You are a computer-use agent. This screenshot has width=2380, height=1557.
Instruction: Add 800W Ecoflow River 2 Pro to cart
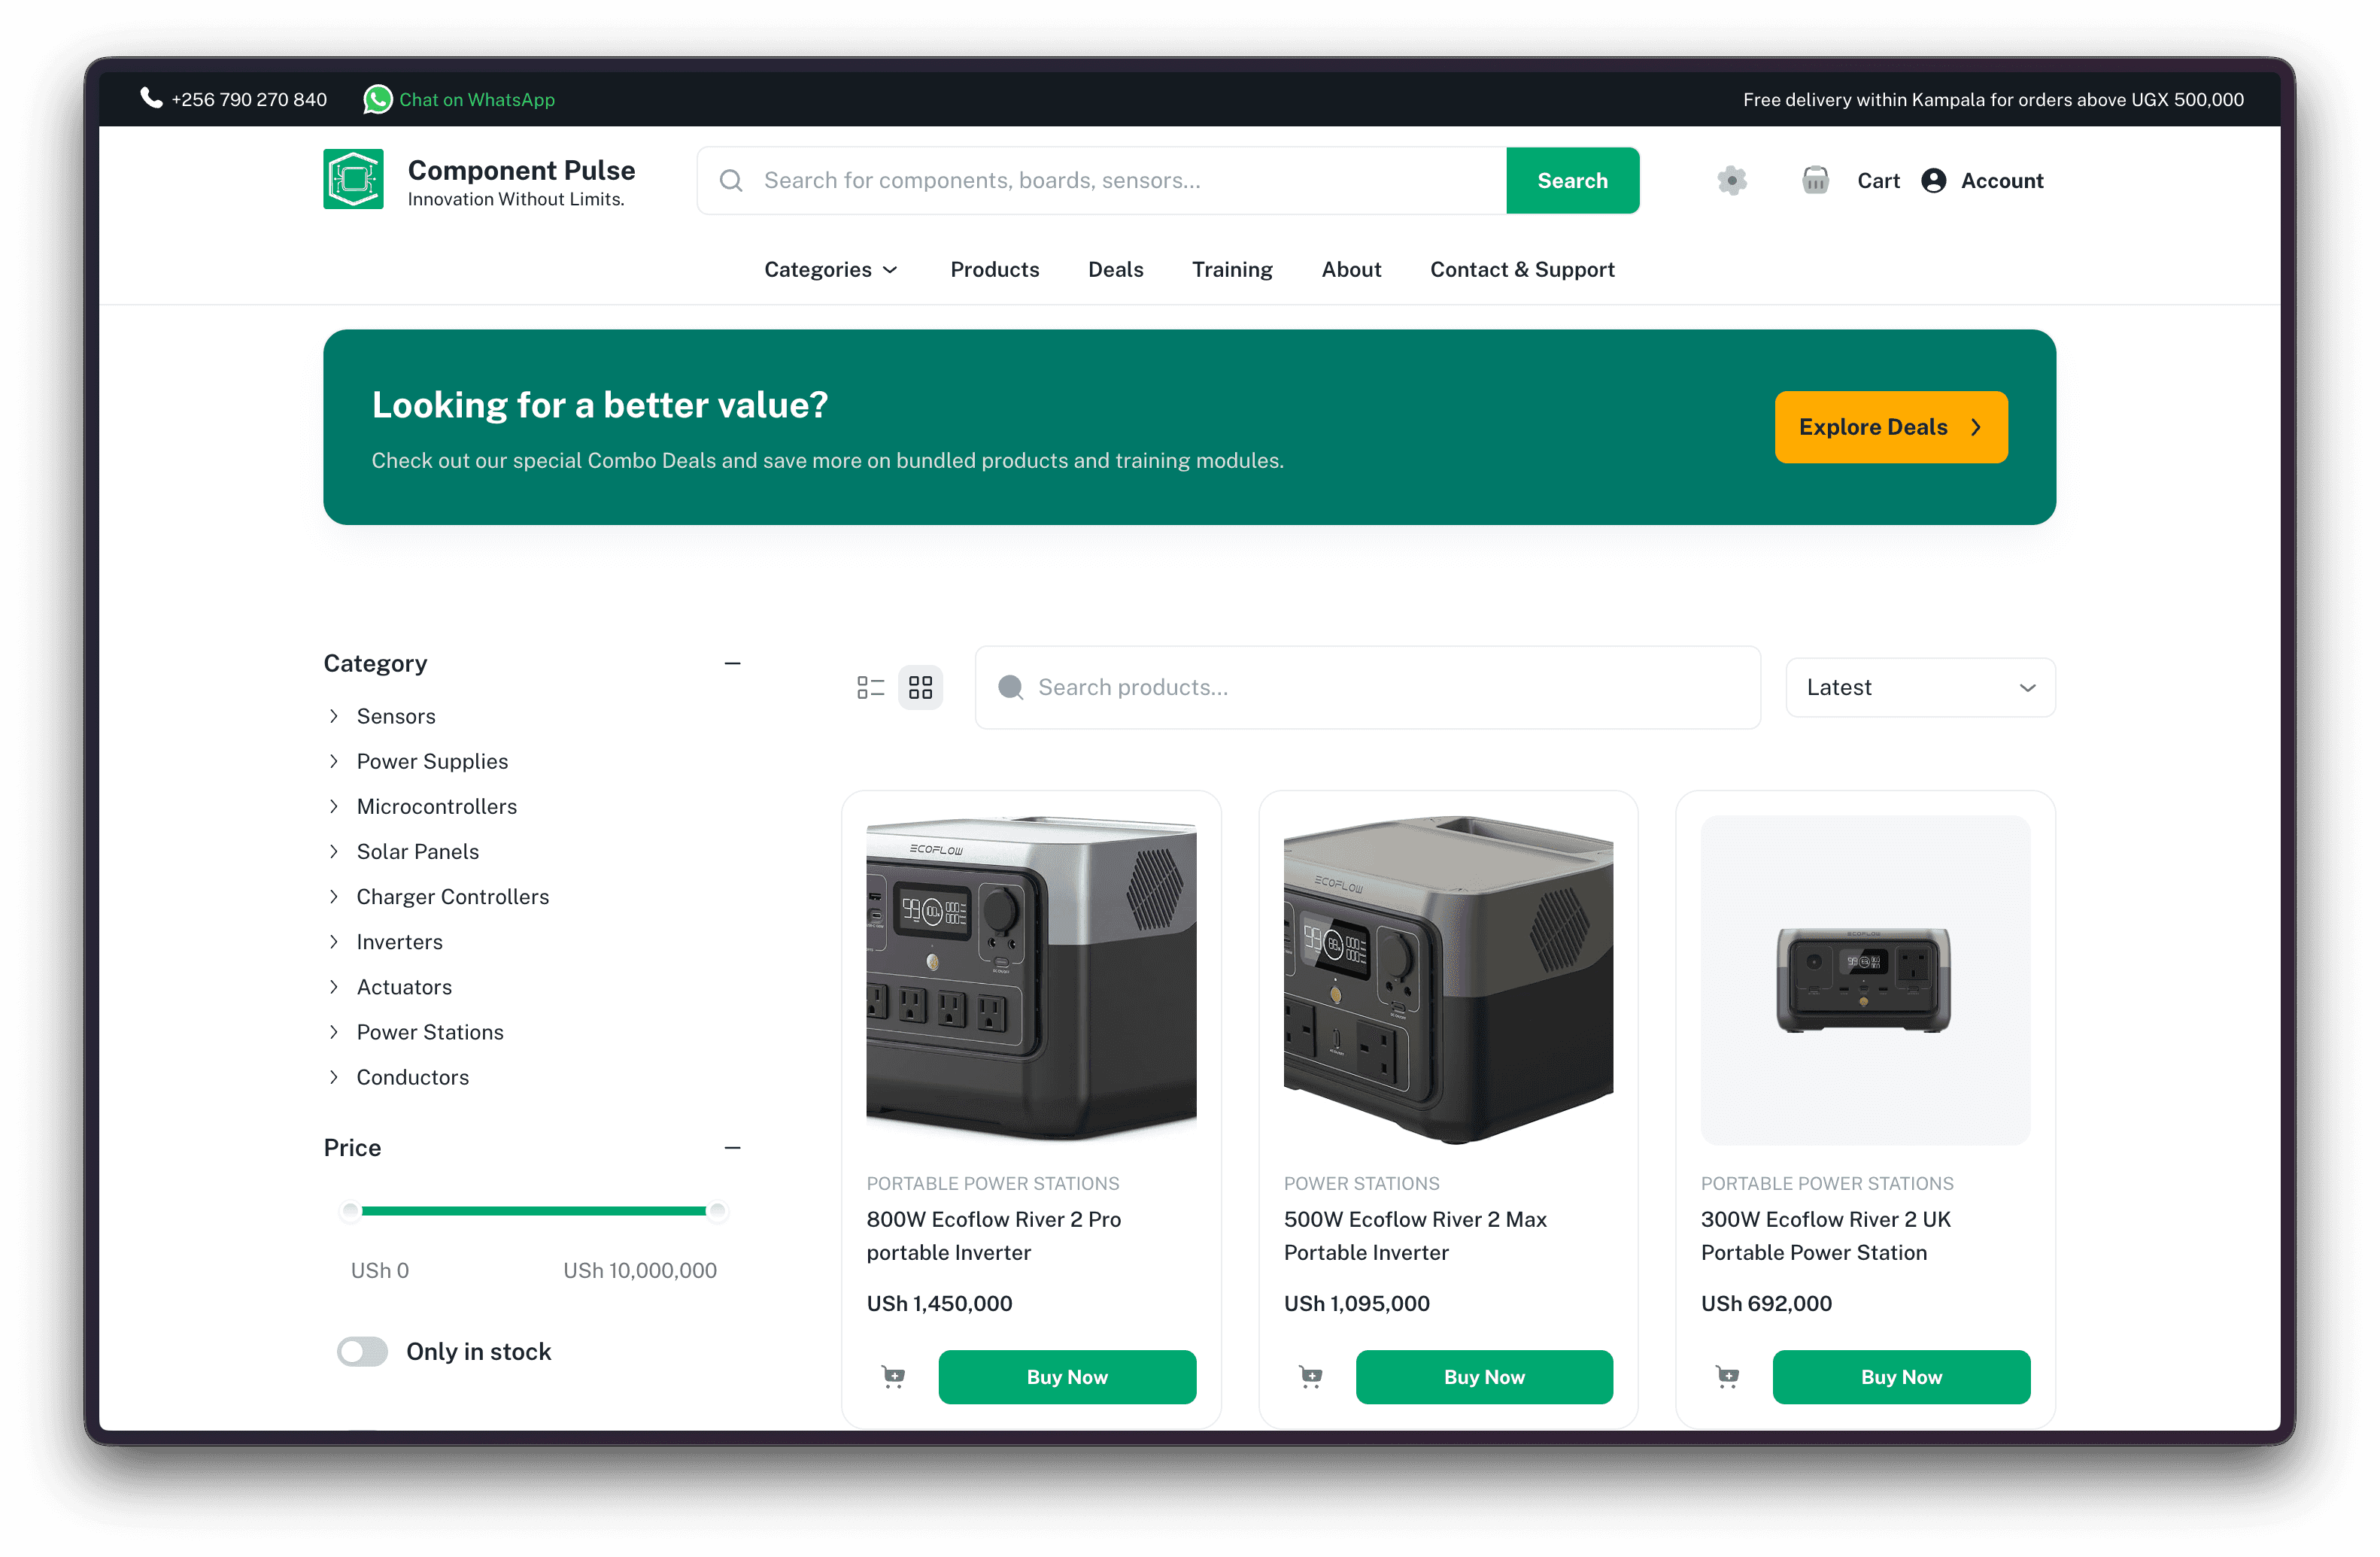[893, 1377]
